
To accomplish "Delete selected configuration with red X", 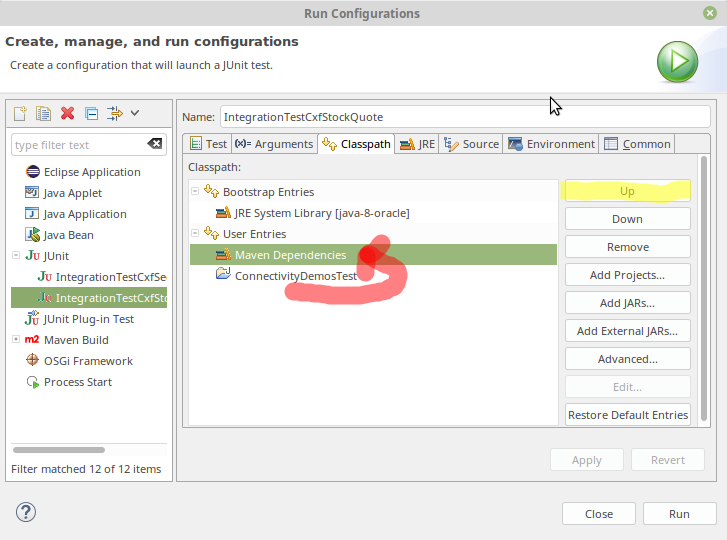I will 68,113.
